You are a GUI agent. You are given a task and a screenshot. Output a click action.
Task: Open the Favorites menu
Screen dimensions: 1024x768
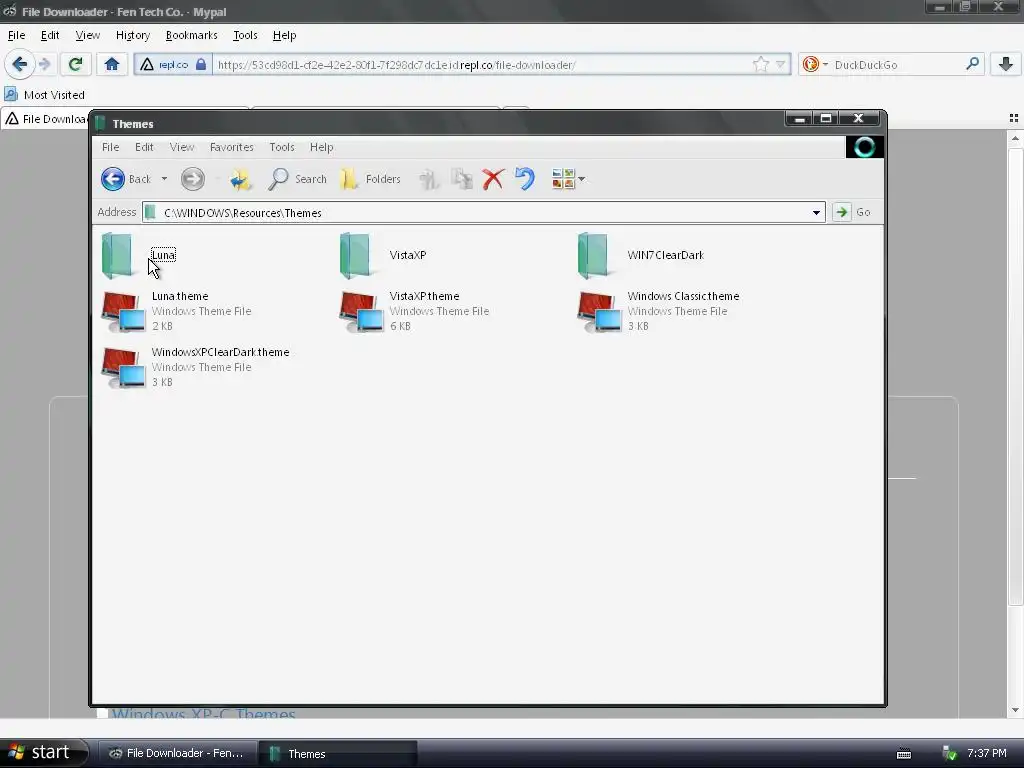[231, 147]
